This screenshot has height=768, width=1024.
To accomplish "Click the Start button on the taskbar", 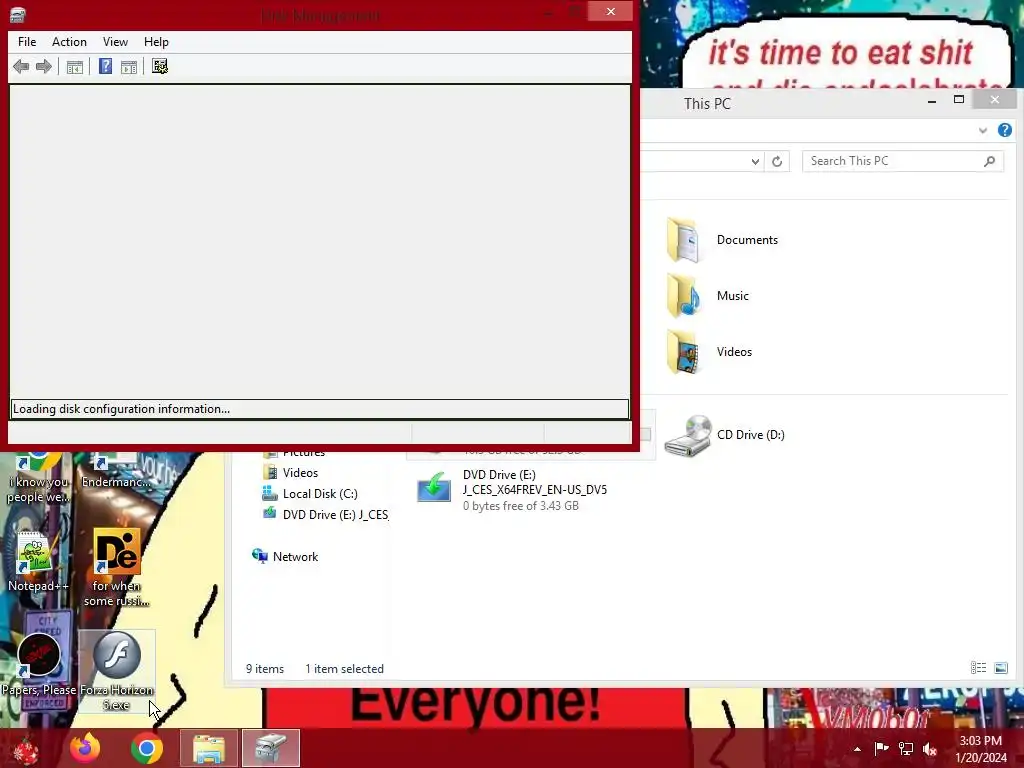I will (x=26, y=749).
